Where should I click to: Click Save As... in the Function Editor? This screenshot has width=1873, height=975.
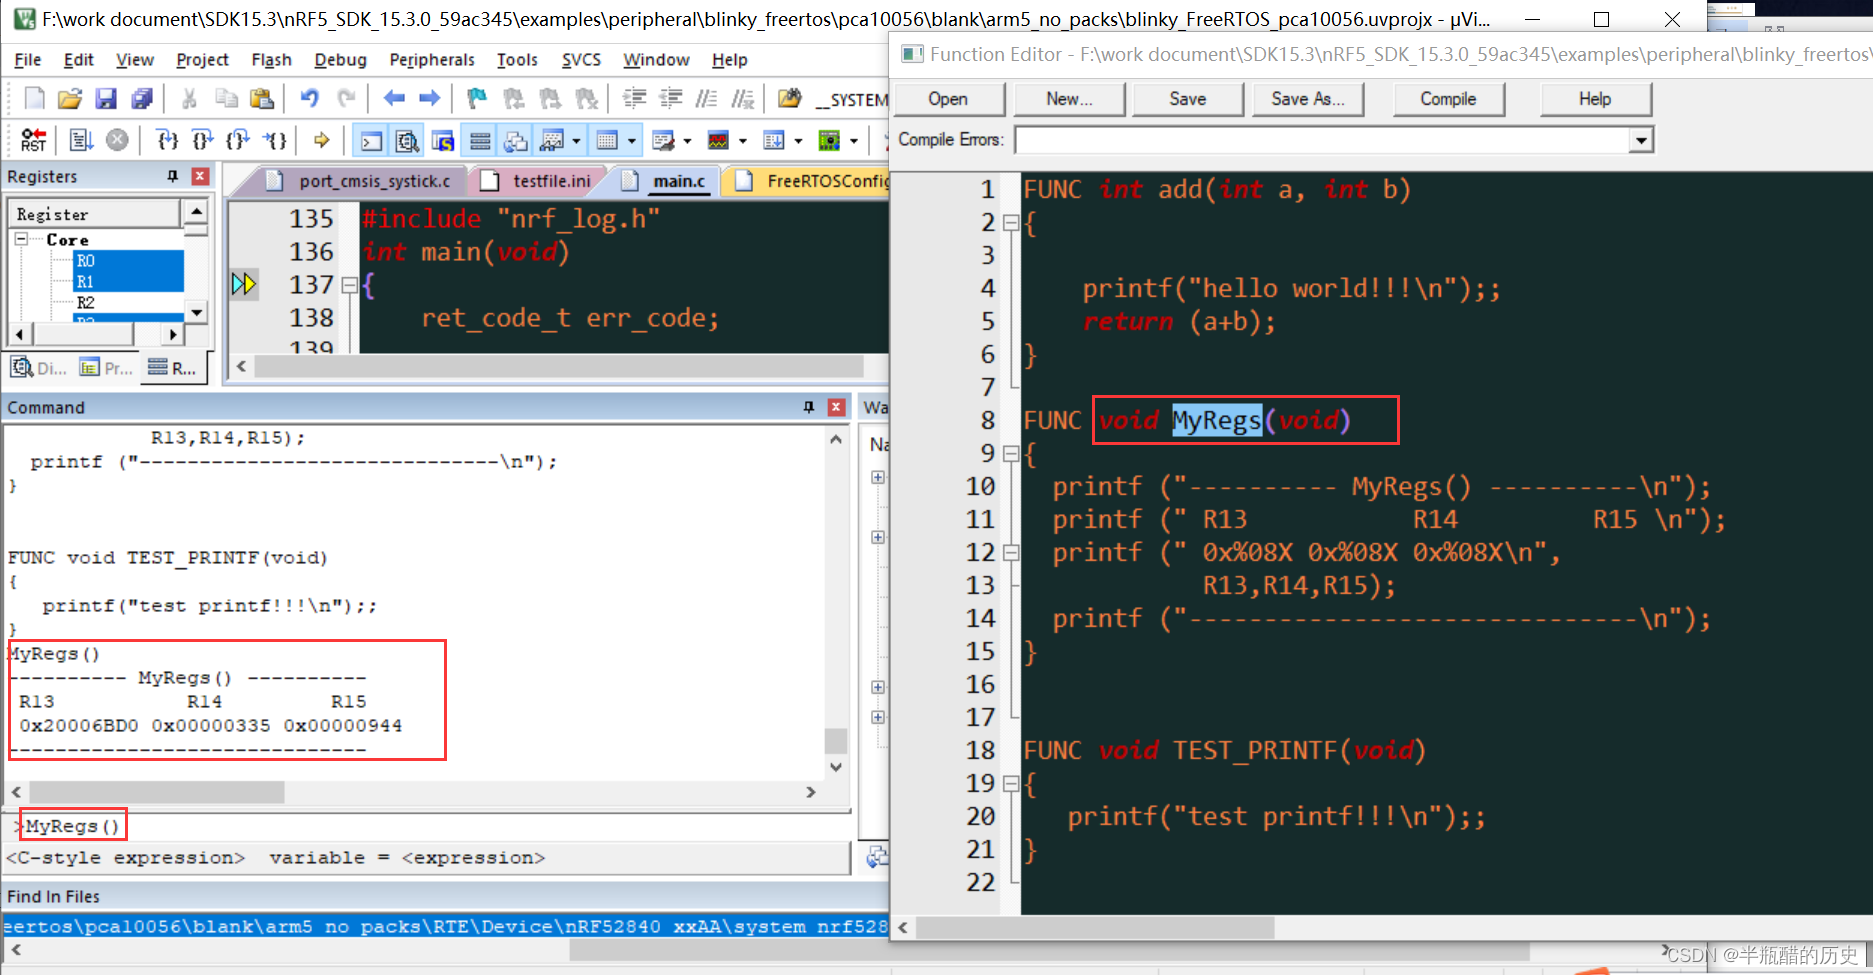point(1308,99)
